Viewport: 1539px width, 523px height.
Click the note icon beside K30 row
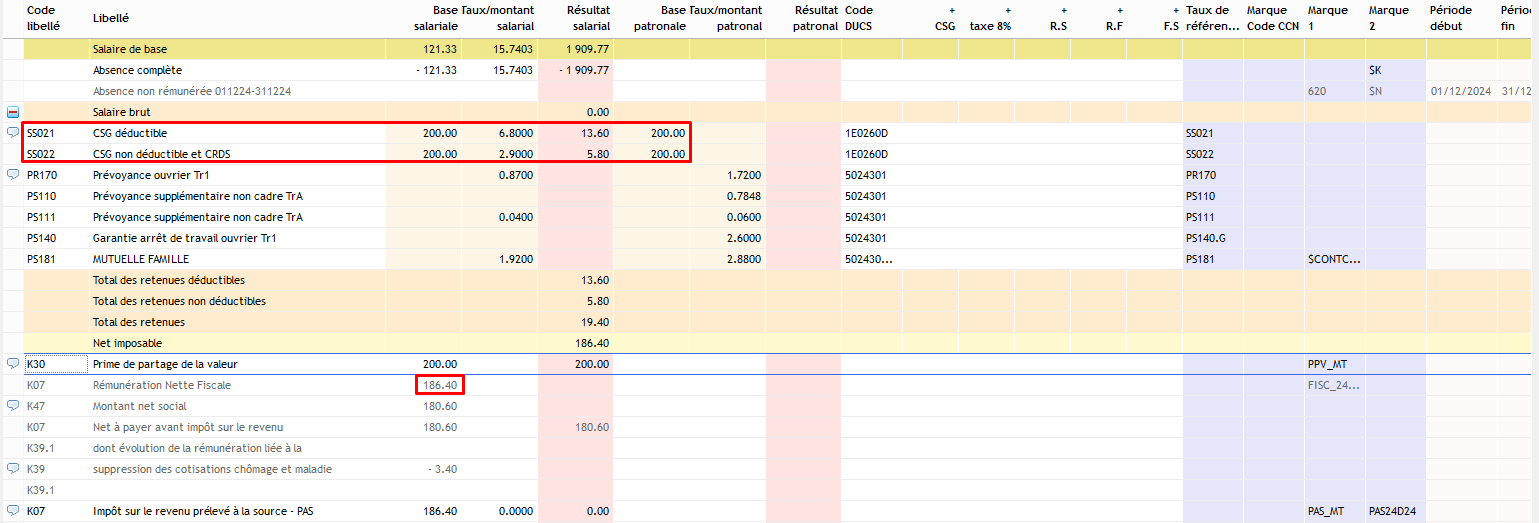[x=13, y=364]
